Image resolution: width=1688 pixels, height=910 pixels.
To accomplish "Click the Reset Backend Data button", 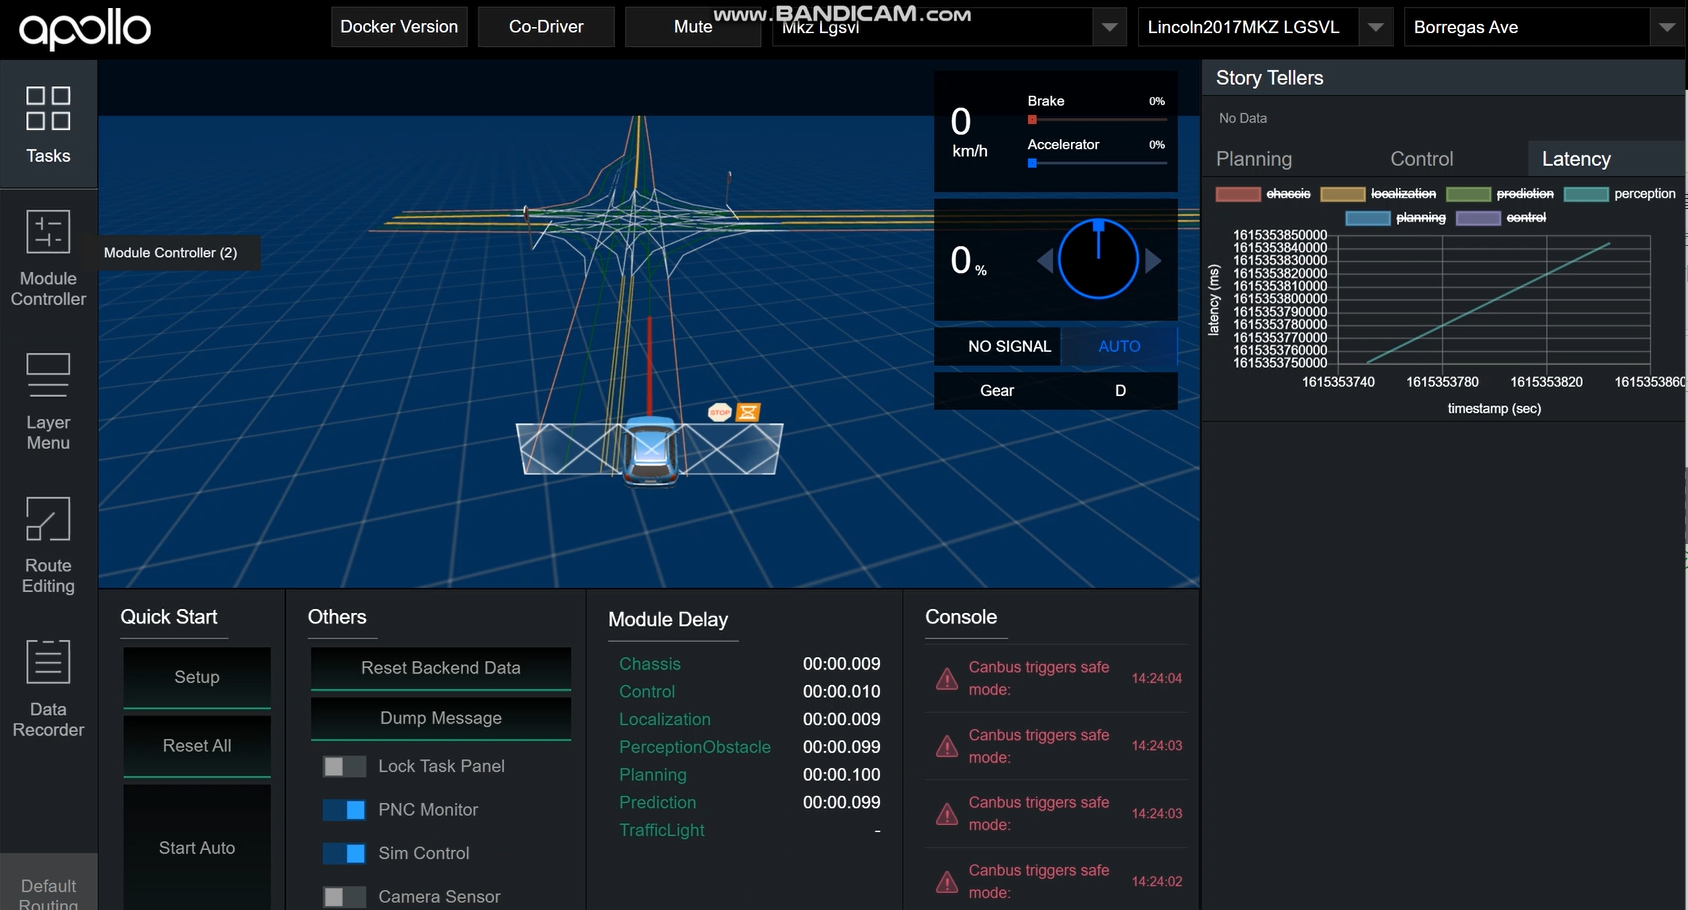I will coord(440,668).
